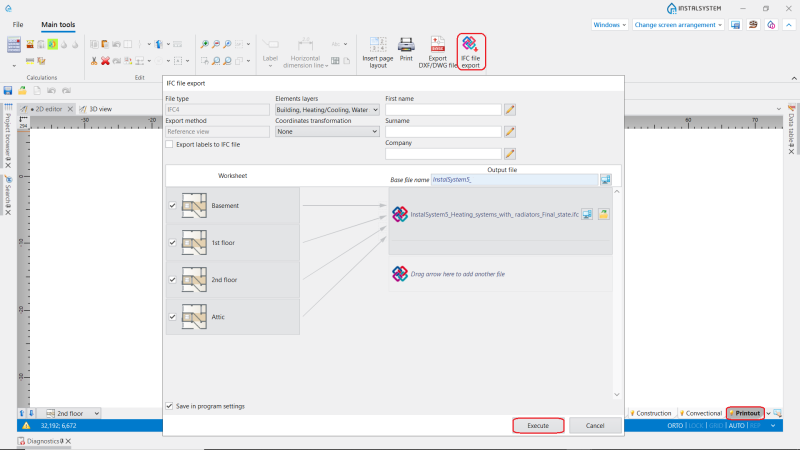
Task: Click the Cancel button
Action: tap(595, 426)
